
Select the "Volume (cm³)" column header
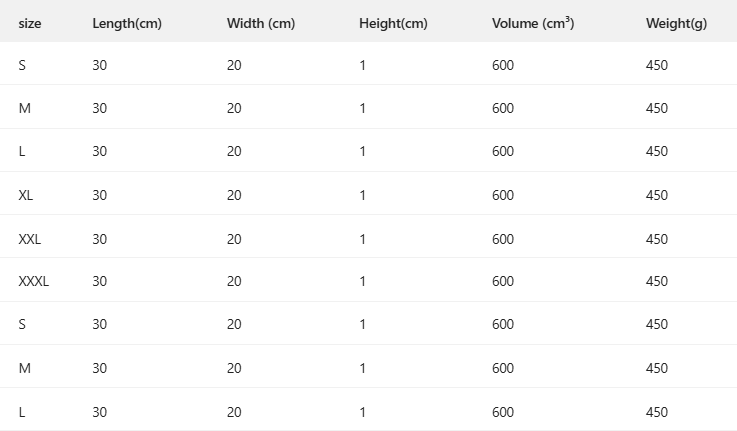pyautogui.click(x=533, y=23)
